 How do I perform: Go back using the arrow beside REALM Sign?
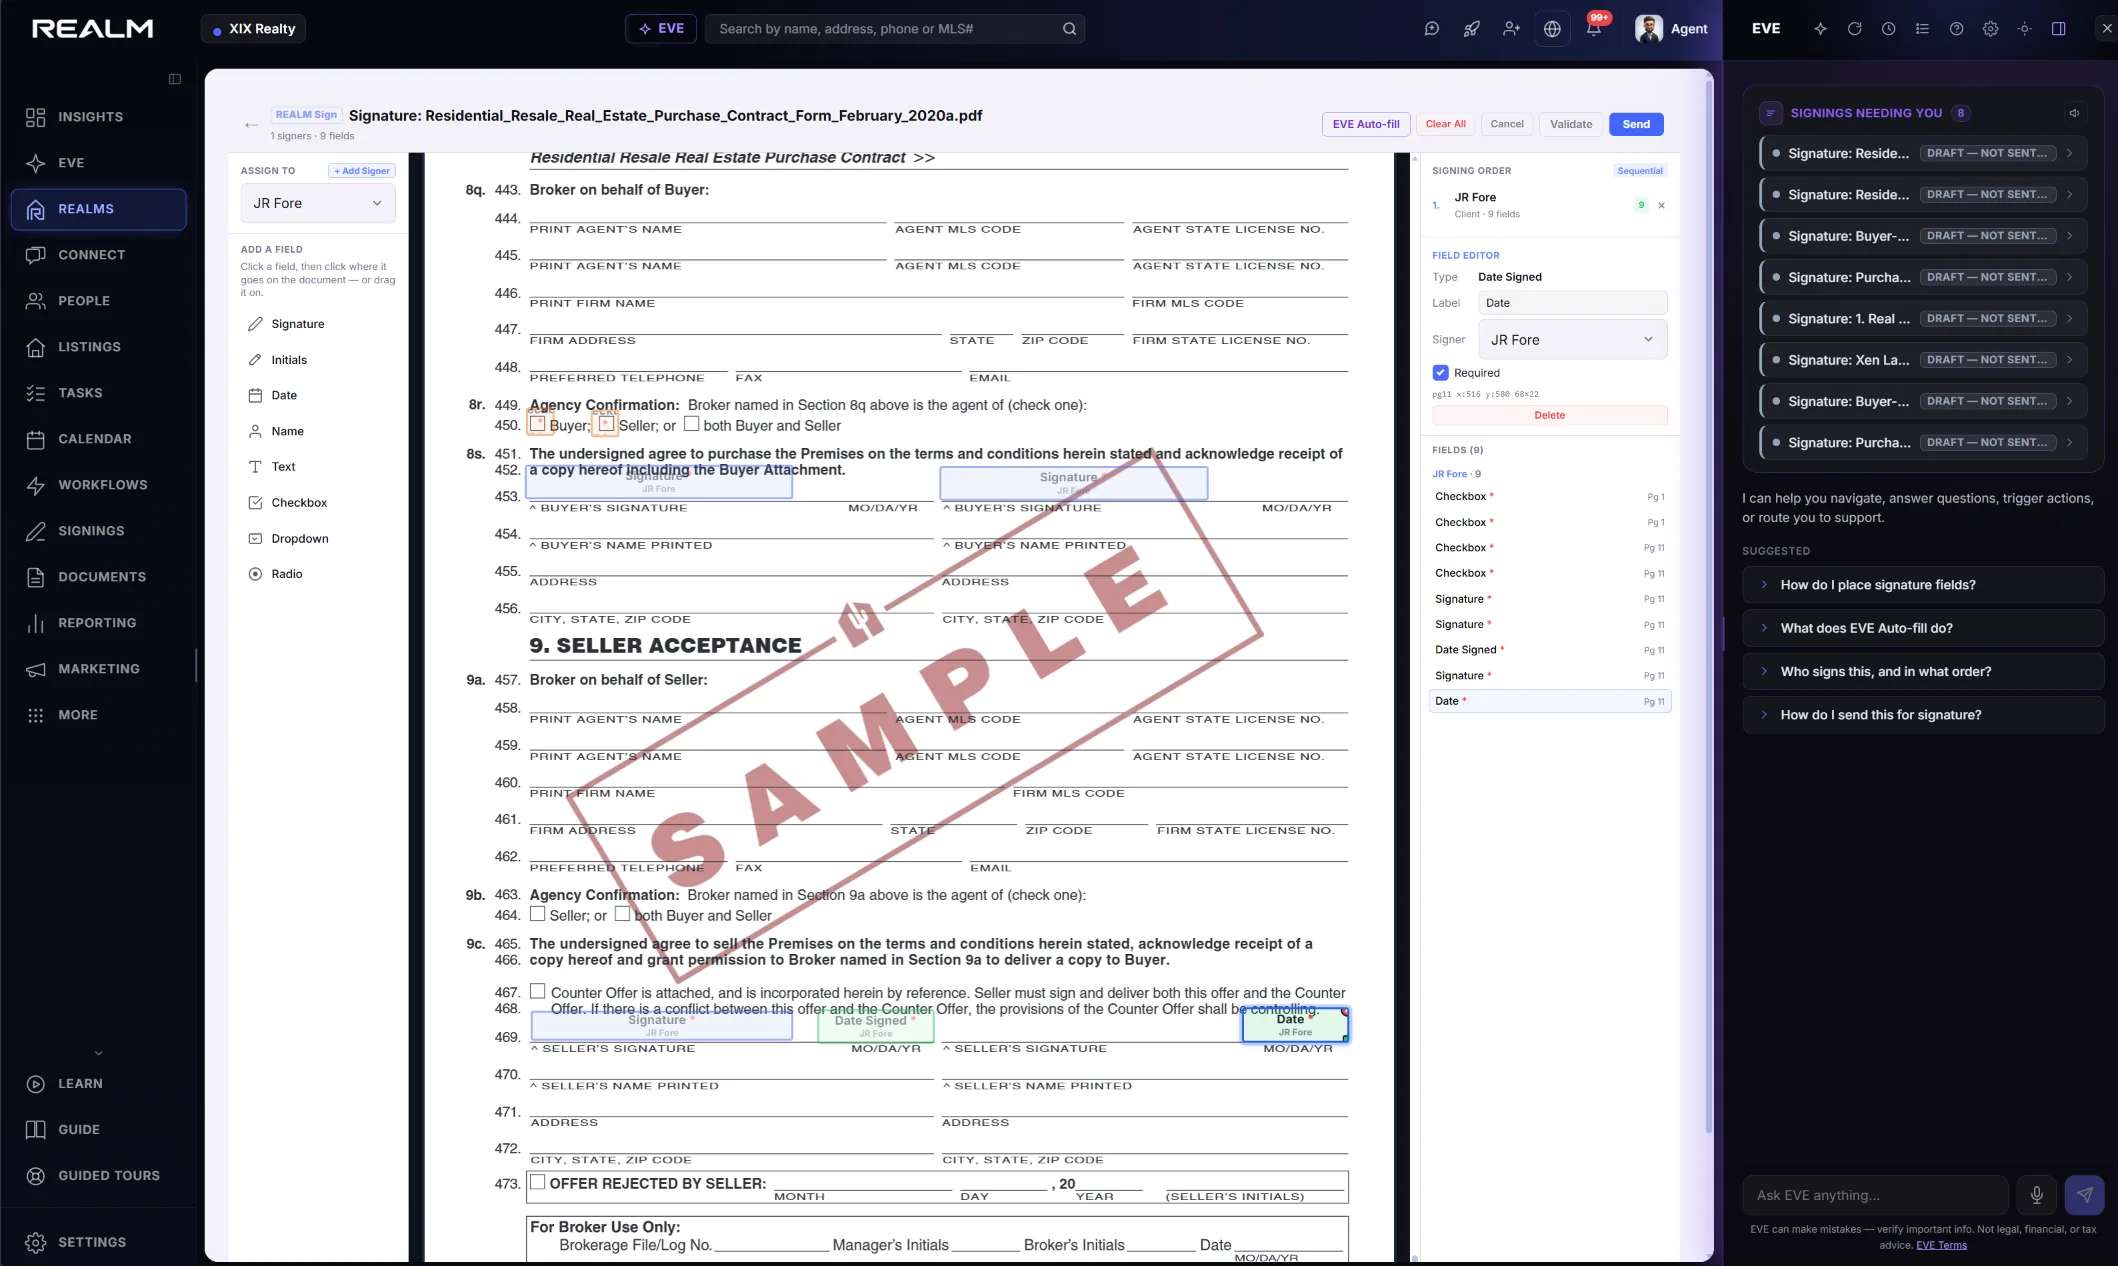[251, 125]
